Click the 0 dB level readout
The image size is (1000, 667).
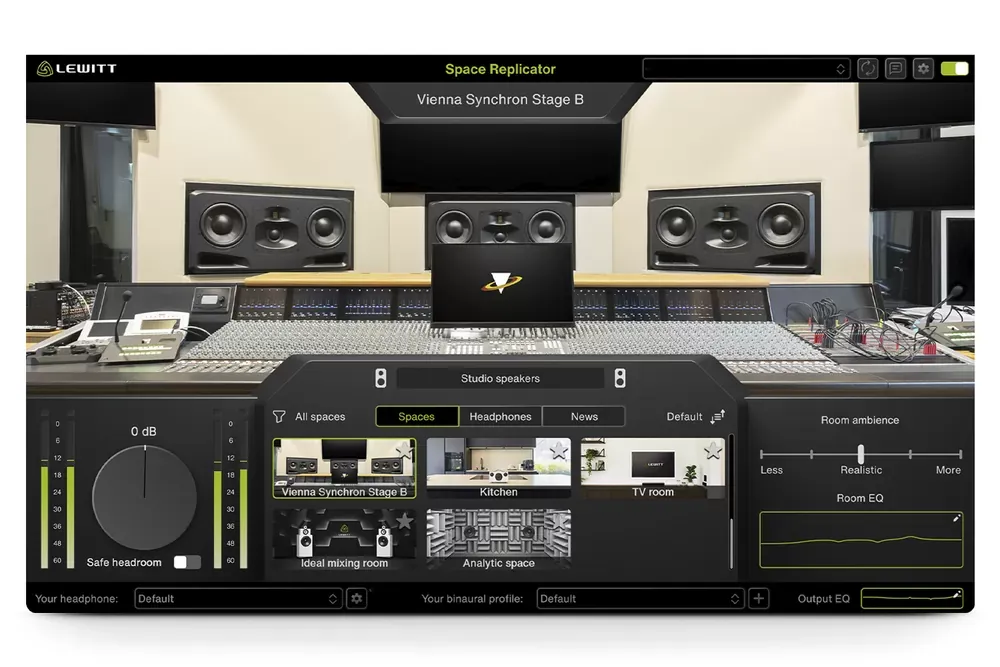(x=143, y=431)
